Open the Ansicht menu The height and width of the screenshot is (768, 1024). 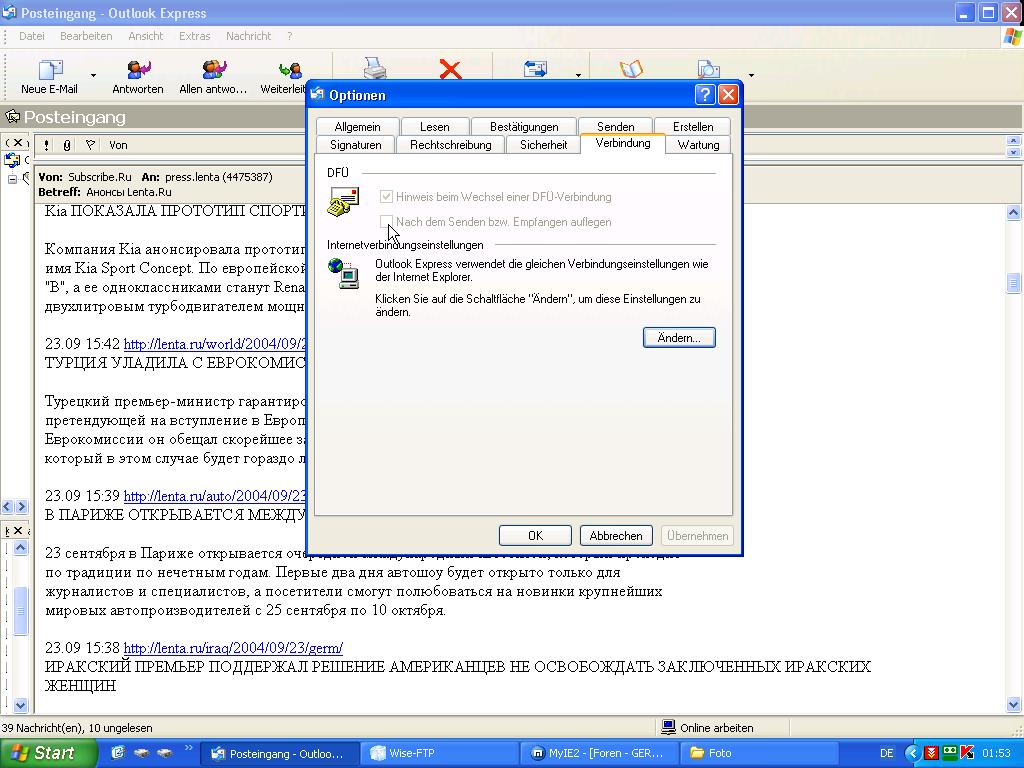[146, 36]
